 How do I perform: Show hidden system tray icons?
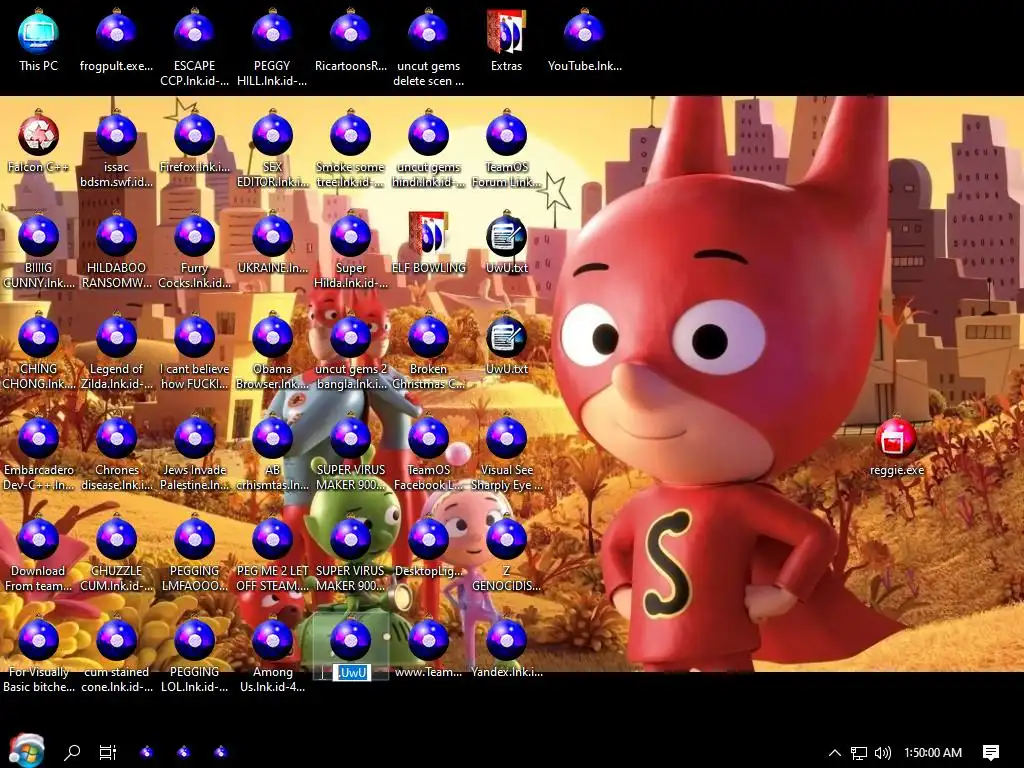[834, 752]
